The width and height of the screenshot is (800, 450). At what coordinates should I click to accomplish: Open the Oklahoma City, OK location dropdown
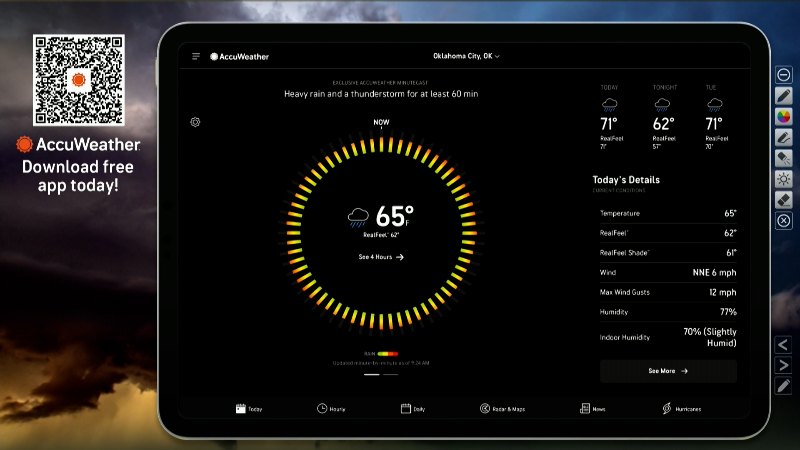click(466, 56)
